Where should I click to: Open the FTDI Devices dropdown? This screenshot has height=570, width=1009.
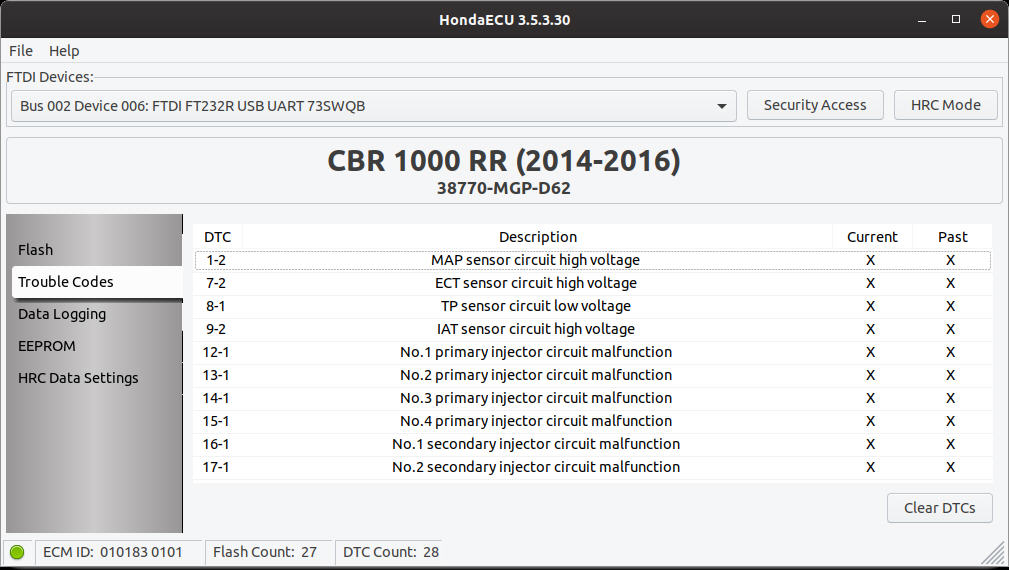373,106
